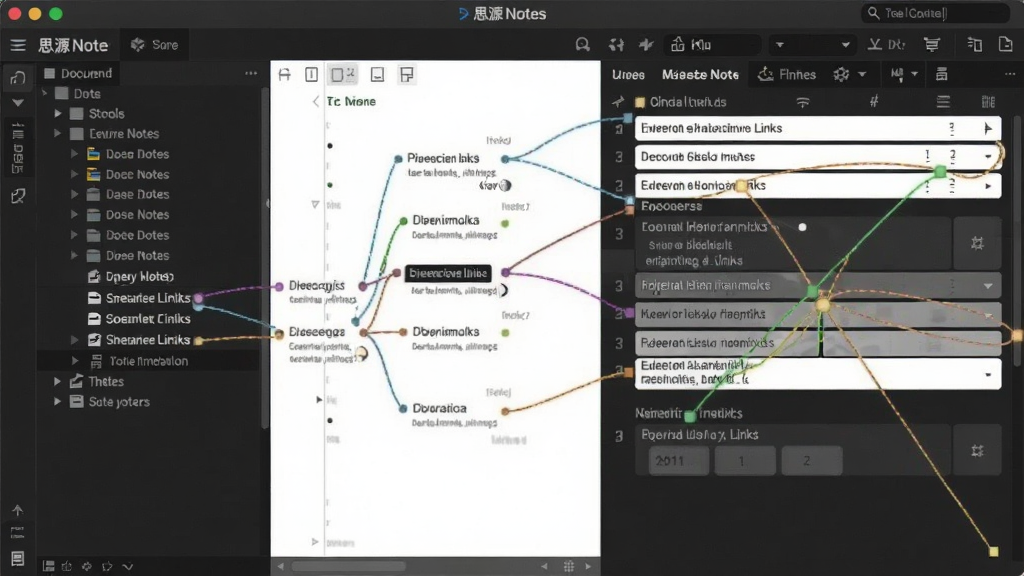Open the Foljetral dropdown arrow
The height and width of the screenshot is (576, 1024).
click(x=988, y=286)
